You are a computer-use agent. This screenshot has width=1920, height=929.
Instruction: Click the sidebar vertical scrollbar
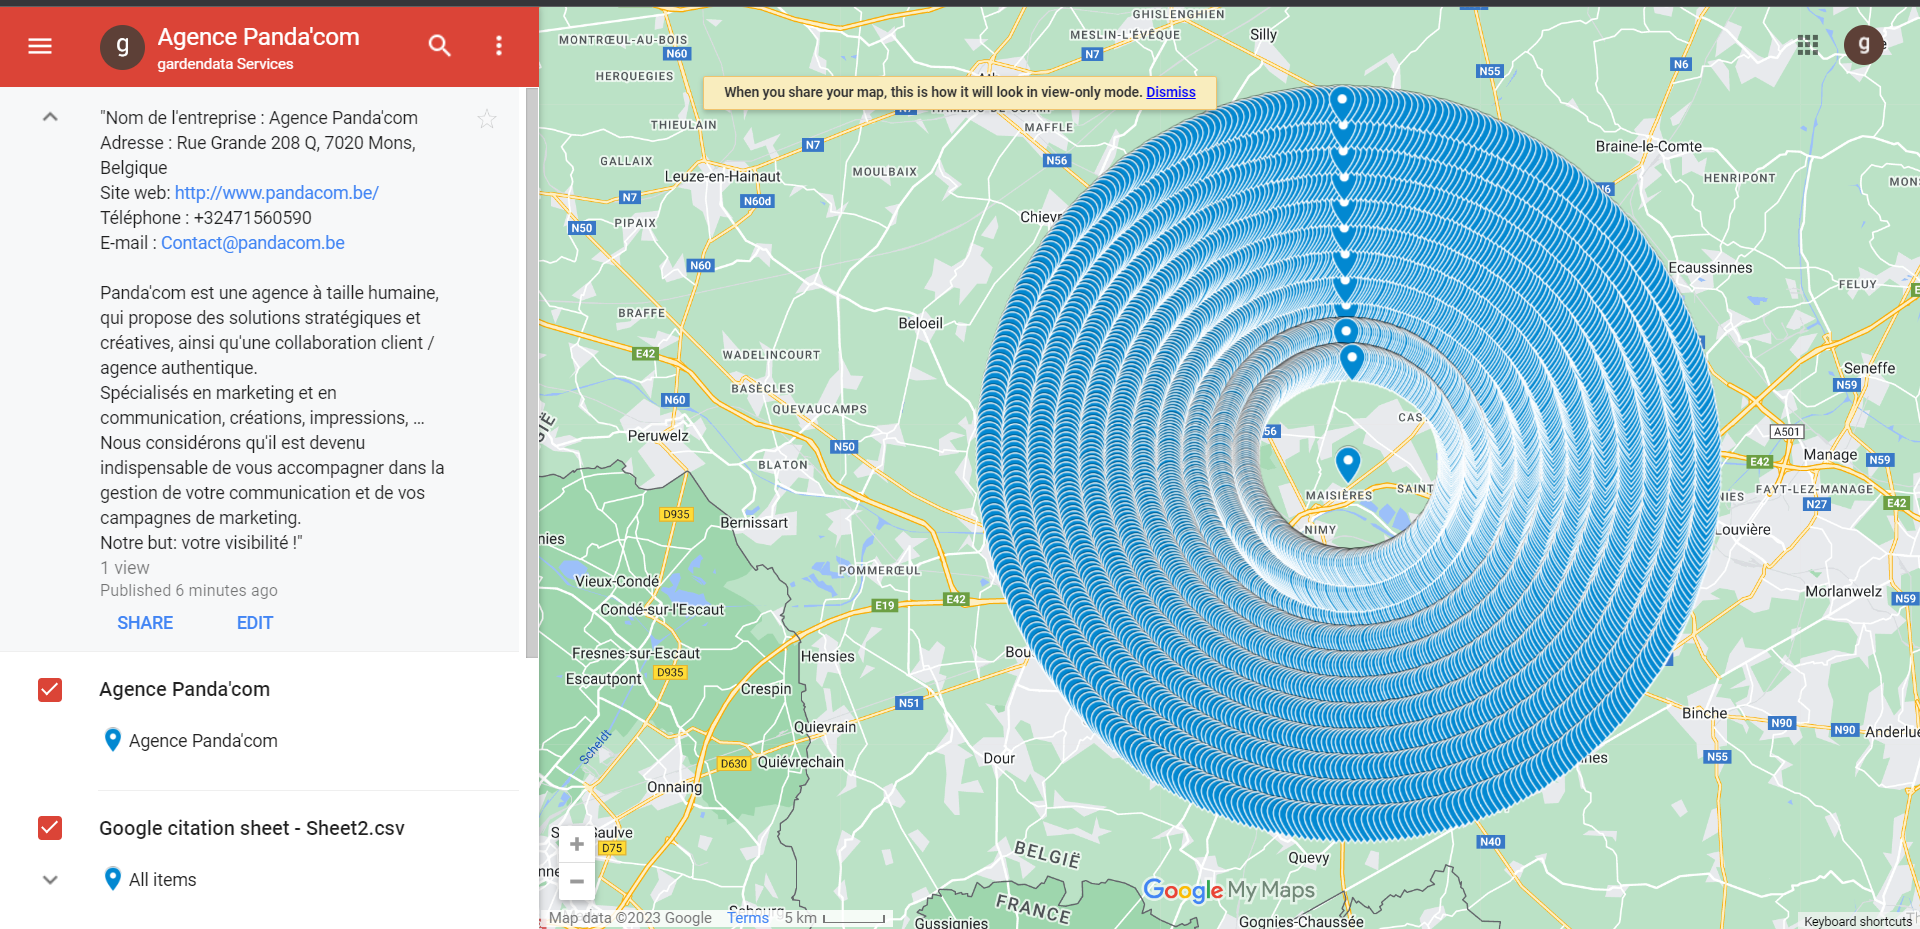coord(532,372)
